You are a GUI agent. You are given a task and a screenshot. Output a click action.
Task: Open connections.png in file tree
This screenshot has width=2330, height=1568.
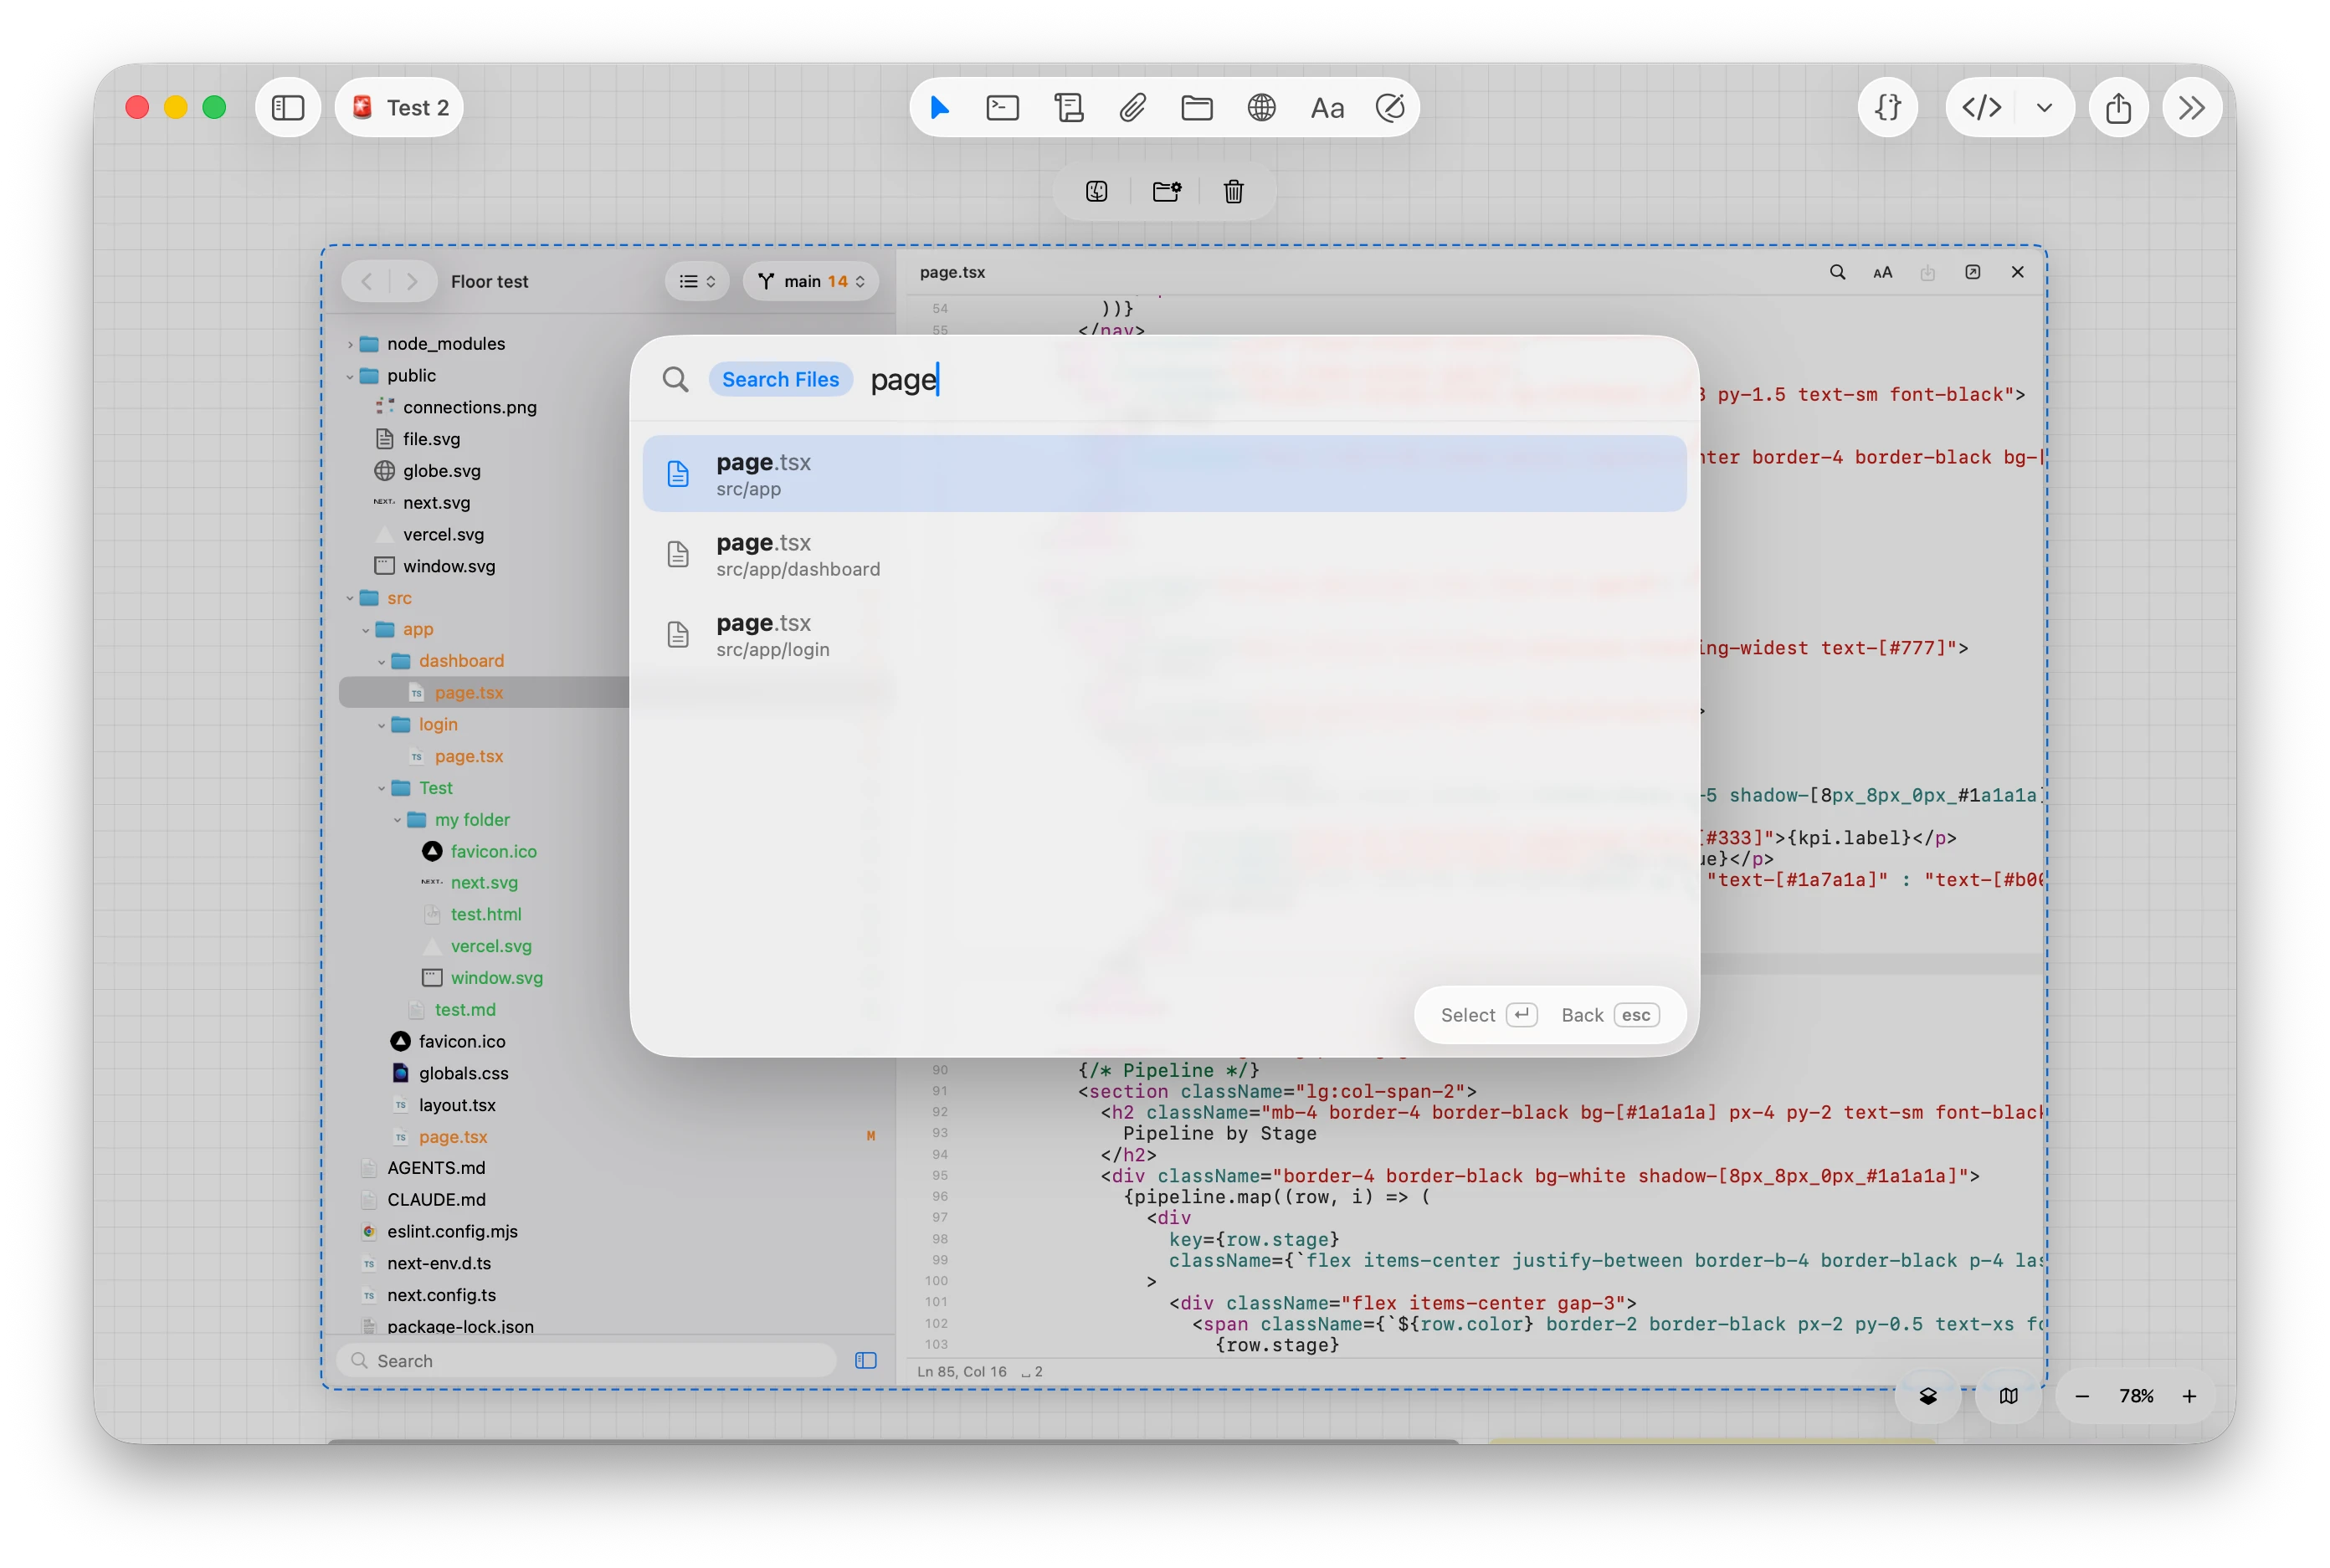pyautogui.click(x=470, y=407)
